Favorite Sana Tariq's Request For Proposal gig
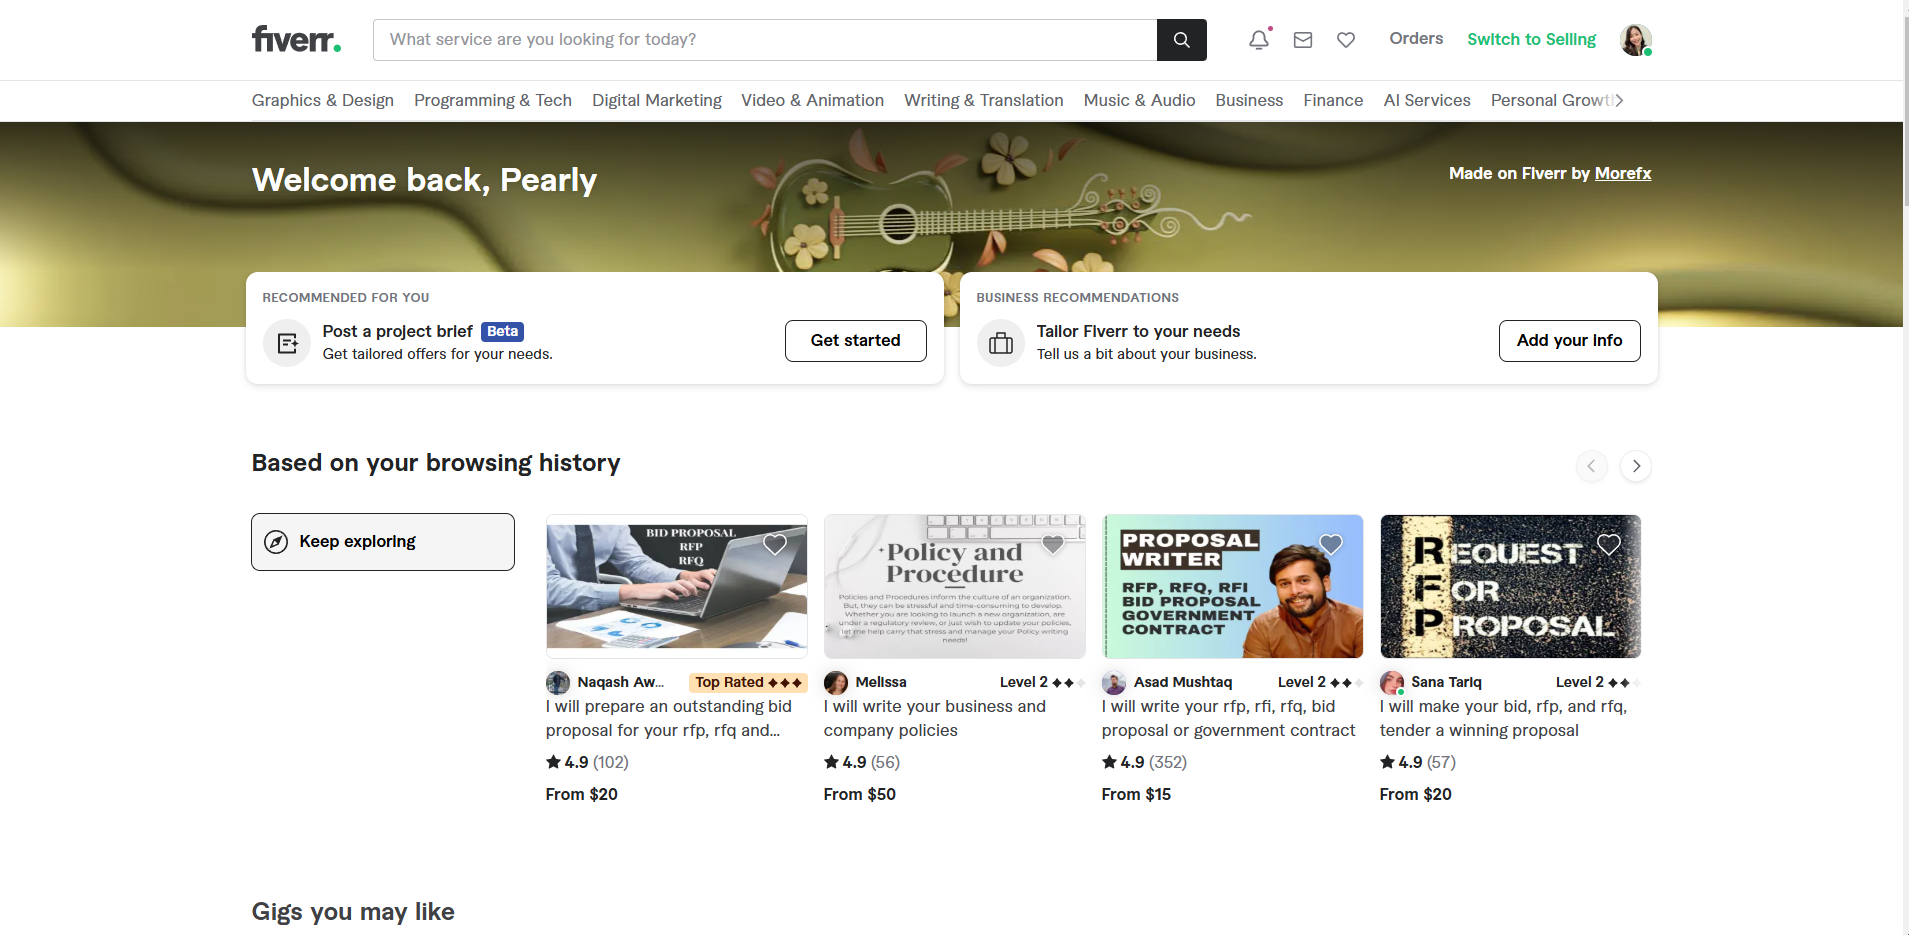1909x935 pixels. 1609,544
